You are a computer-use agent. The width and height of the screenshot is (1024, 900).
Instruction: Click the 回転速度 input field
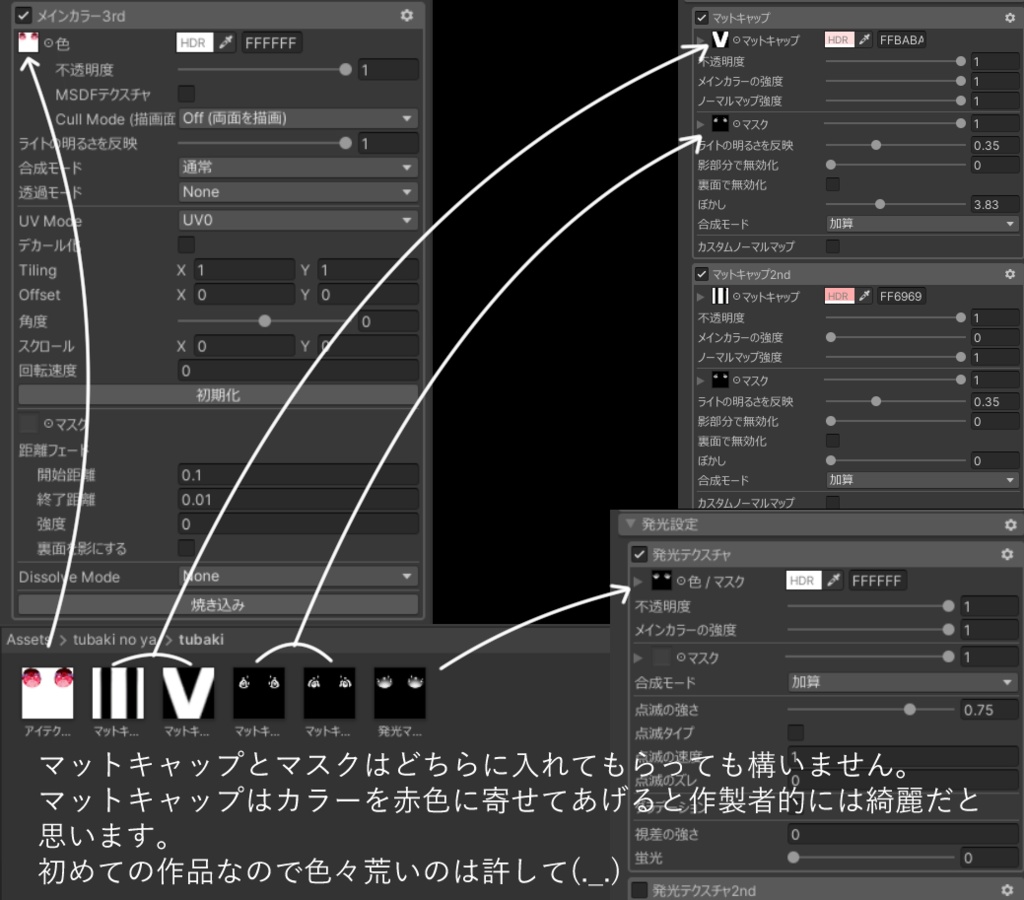click(298, 371)
